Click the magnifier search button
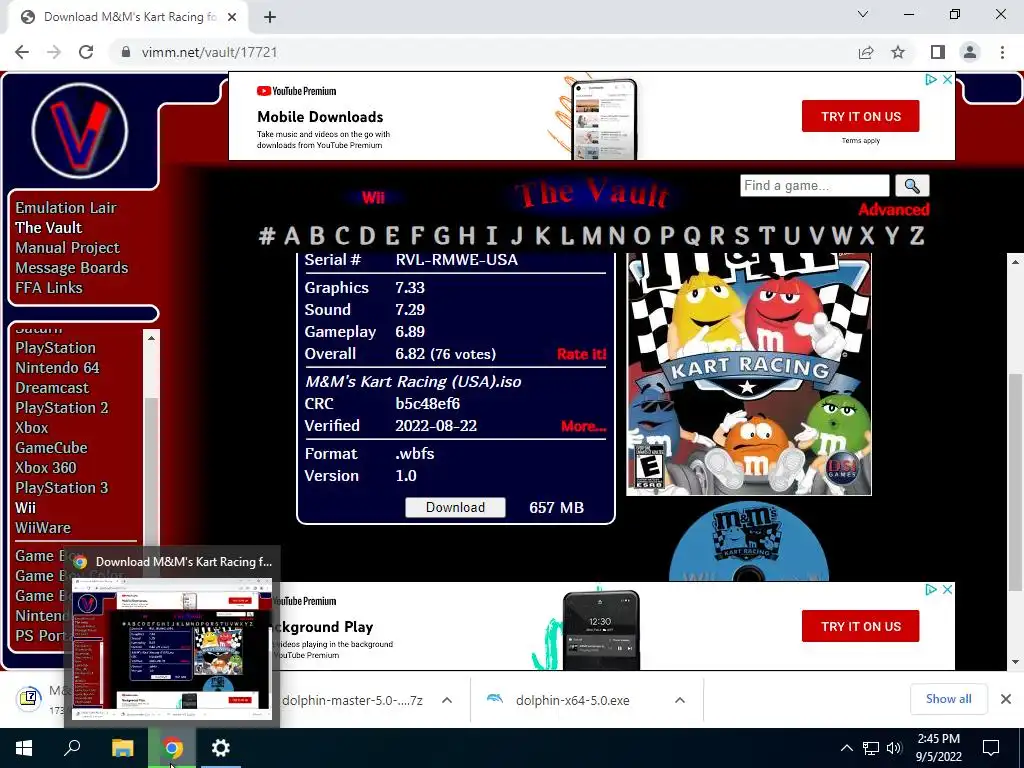This screenshot has width=1024, height=768. (x=912, y=186)
